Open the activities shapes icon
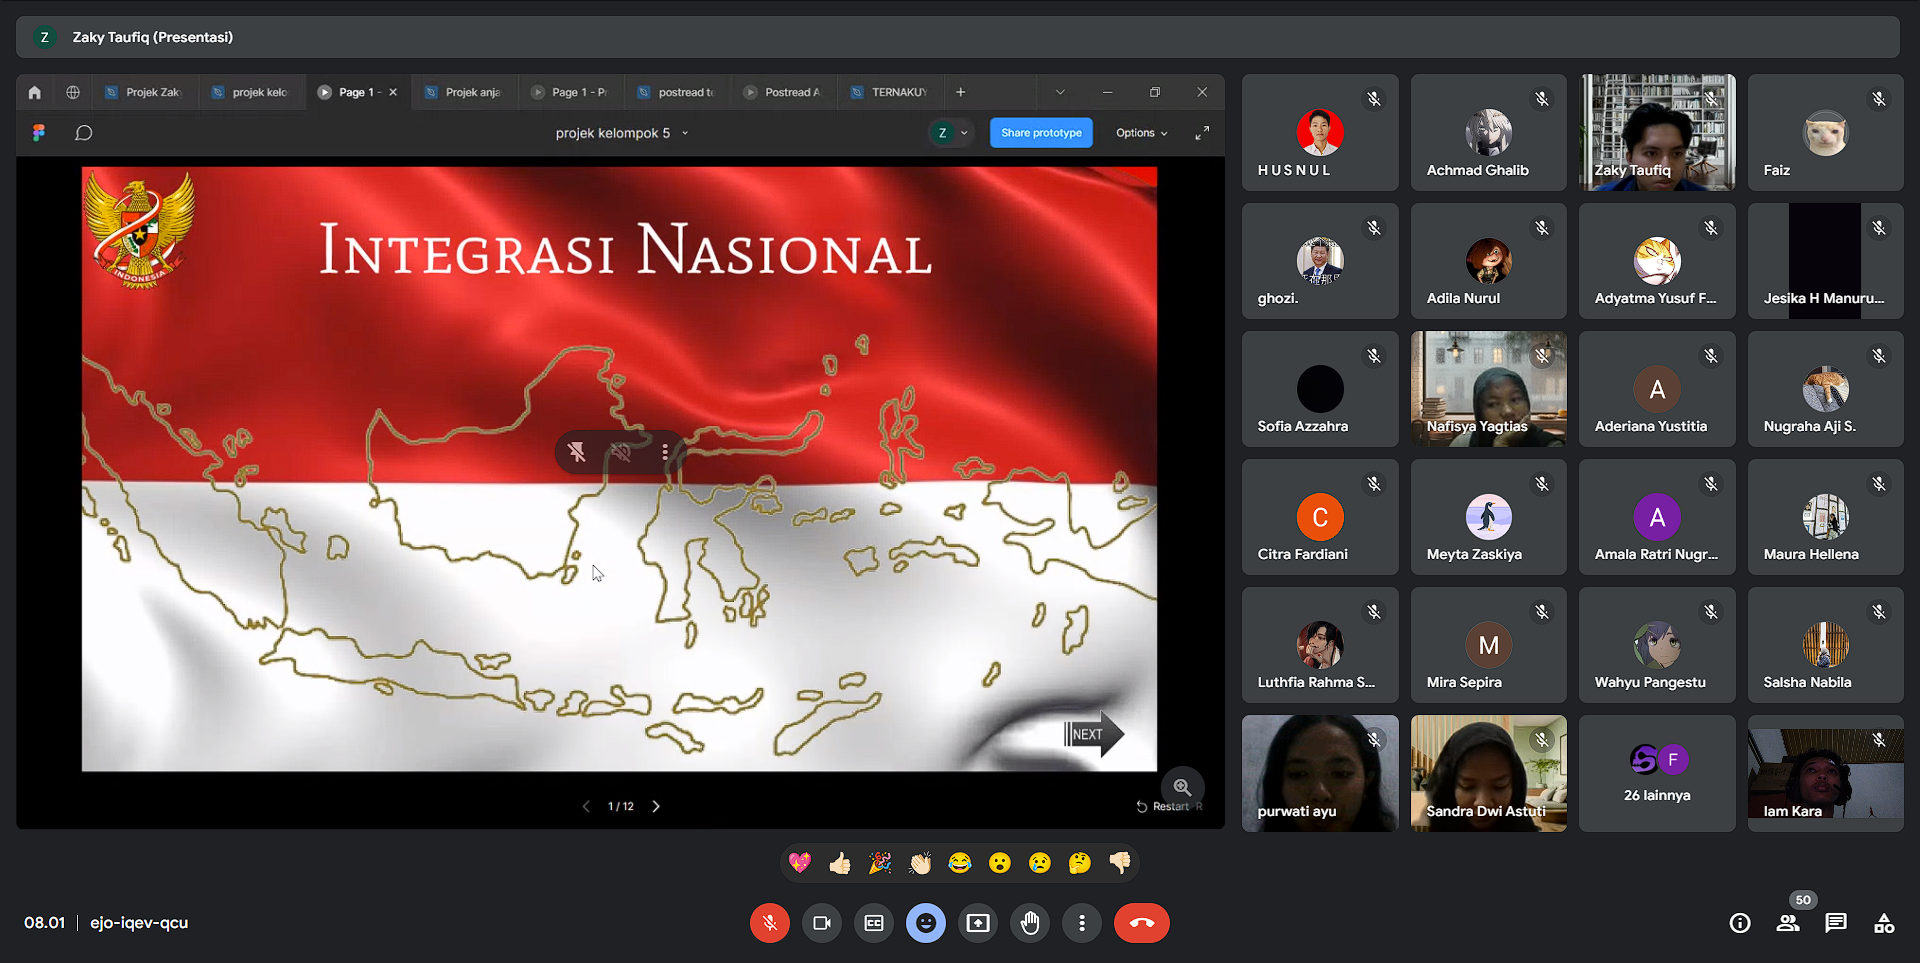Image resolution: width=1920 pixels, height=963 pixels. [x=1884, y=923]
